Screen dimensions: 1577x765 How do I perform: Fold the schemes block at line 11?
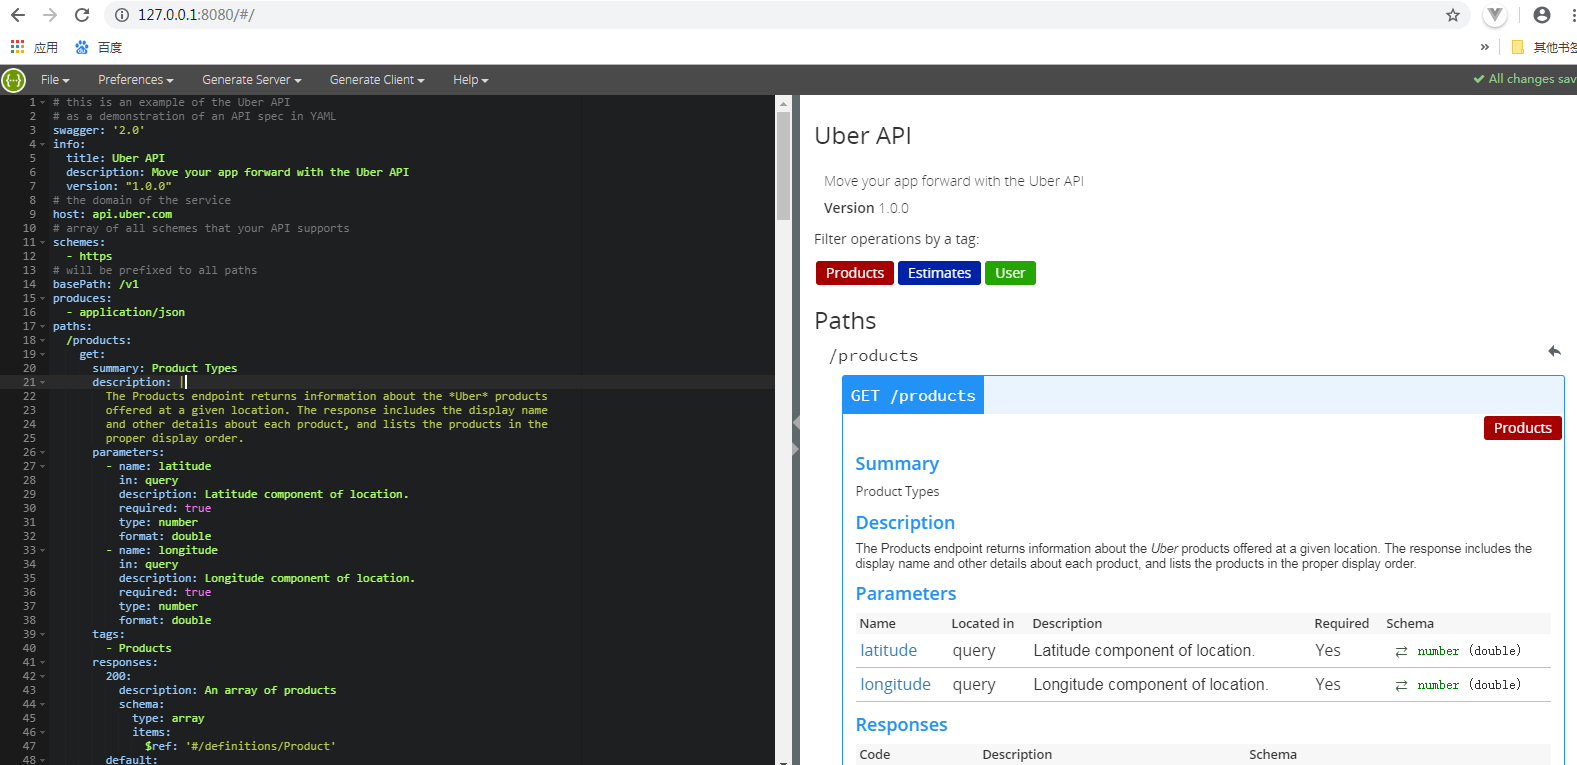(x=42, y=243)
